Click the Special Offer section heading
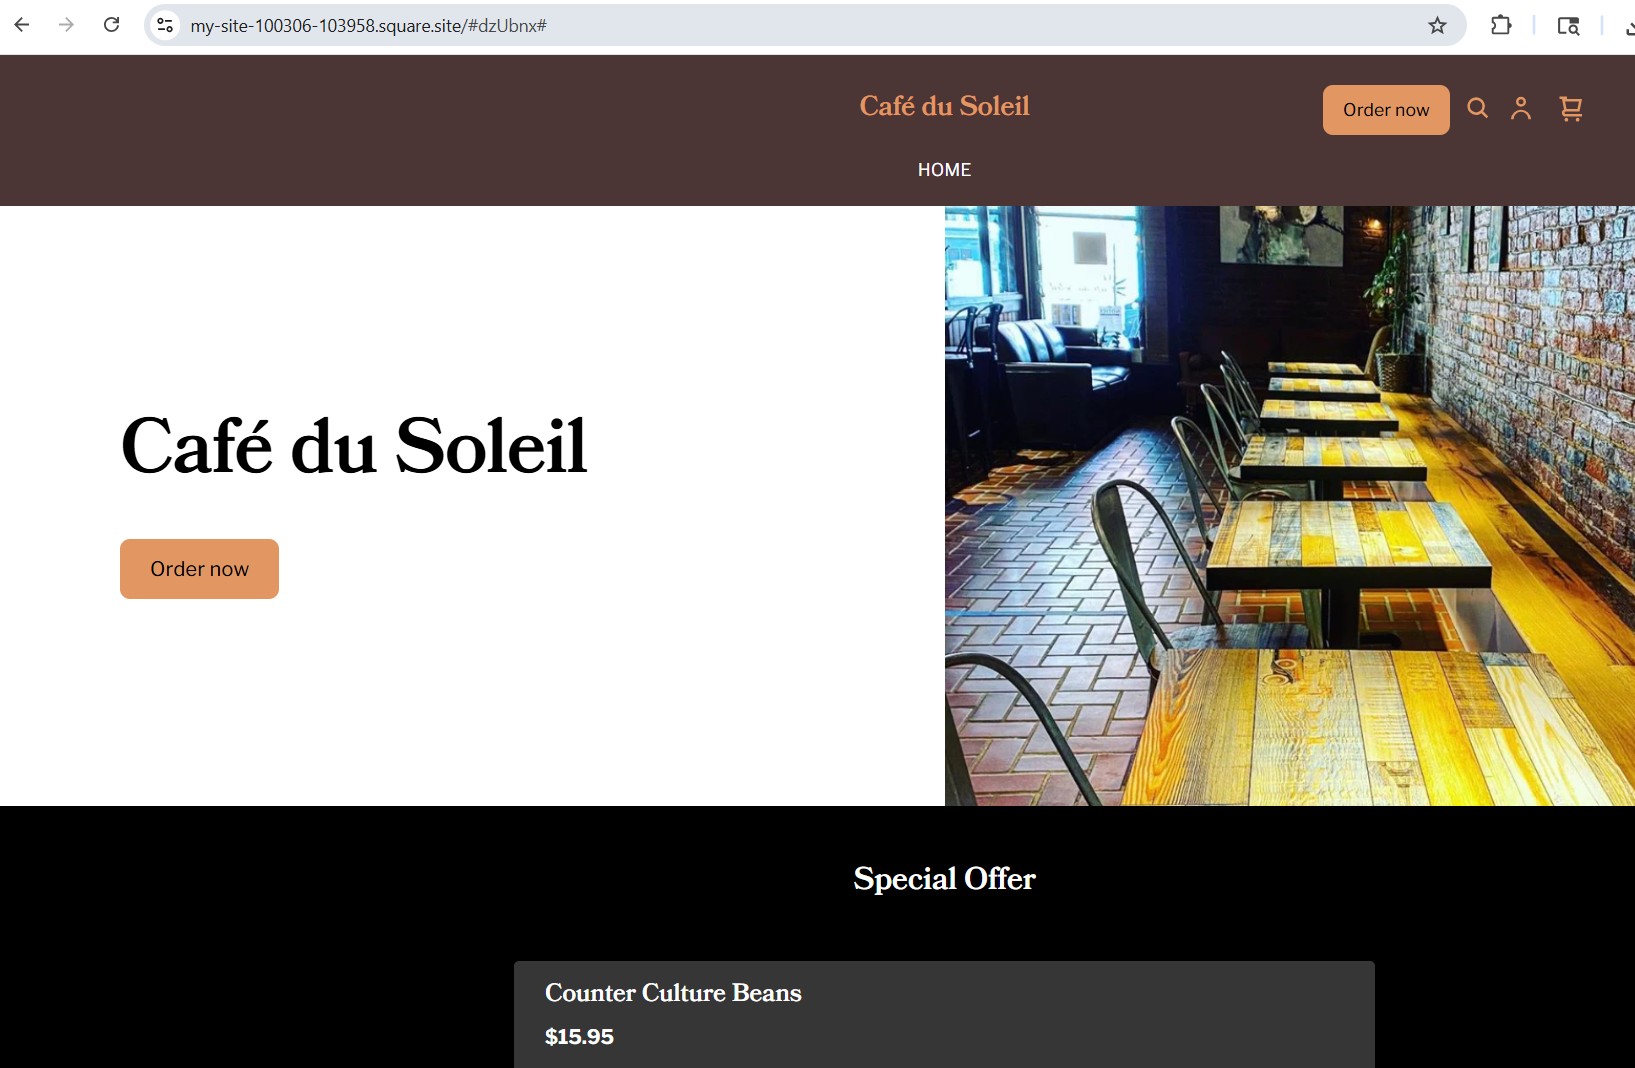The width and height of the screenshot is (1635, 1068). [944, 878]
